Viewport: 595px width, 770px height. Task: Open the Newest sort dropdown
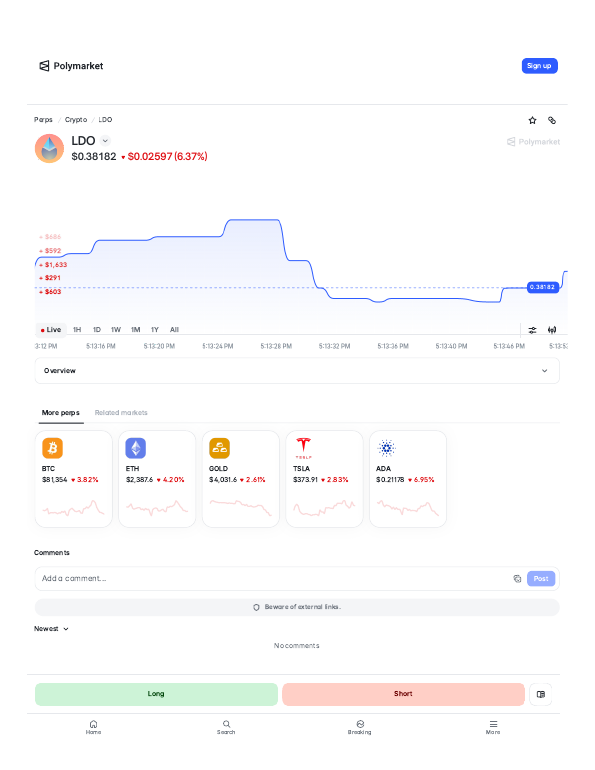[x=51, y=629]
